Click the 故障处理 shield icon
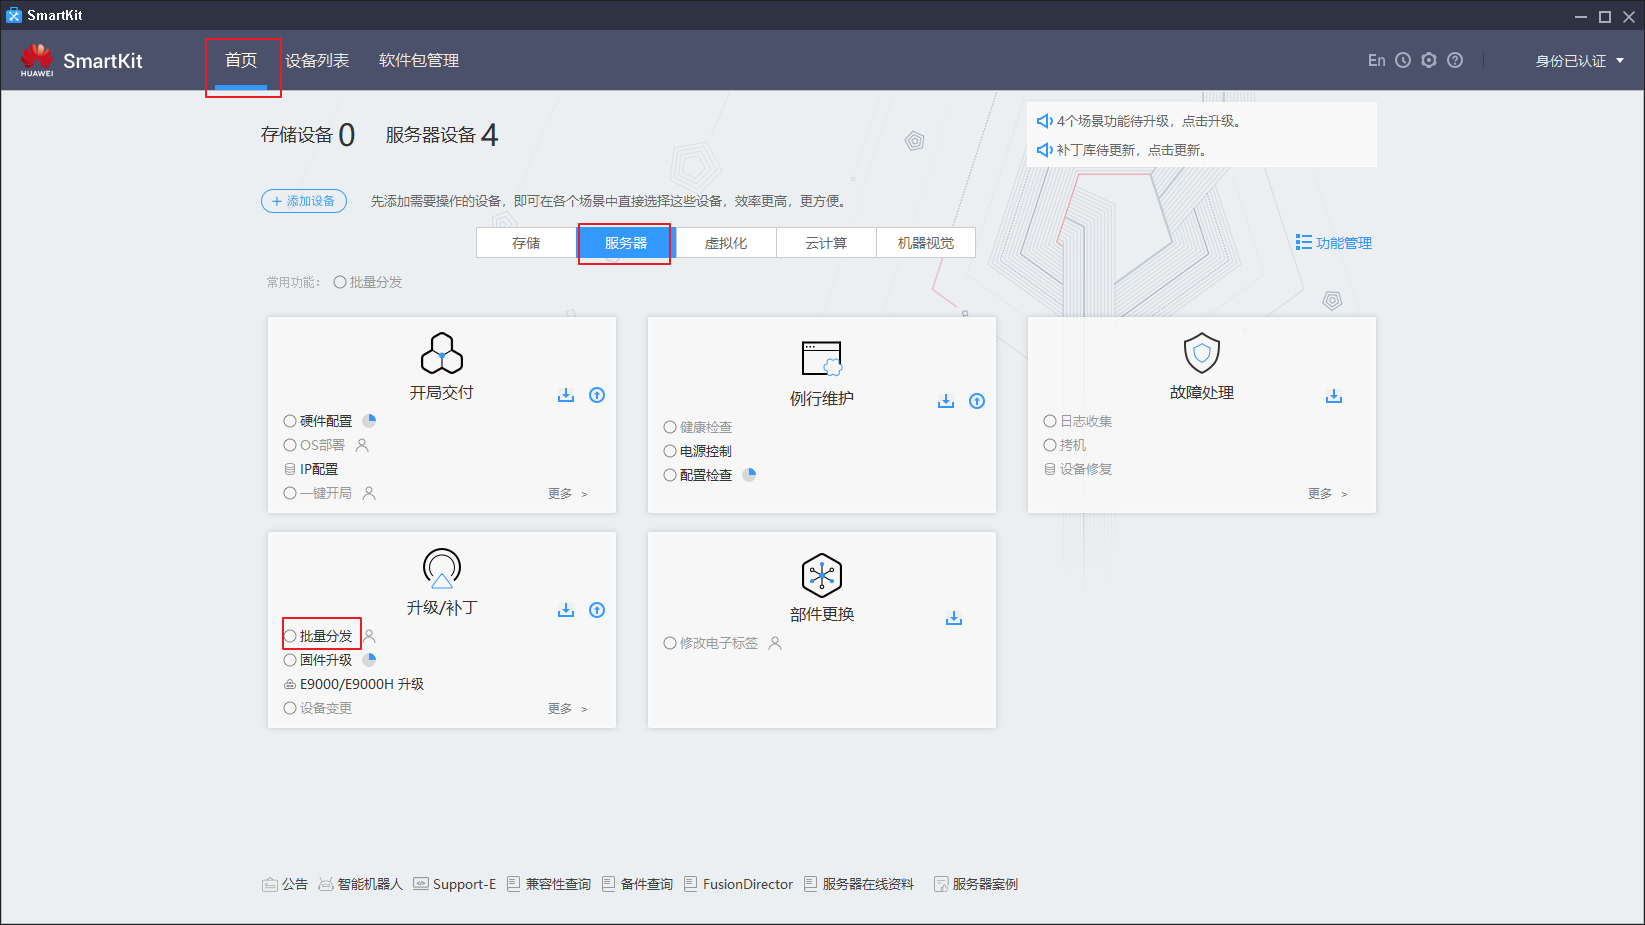1645x925 pixels. [1202, 353]
